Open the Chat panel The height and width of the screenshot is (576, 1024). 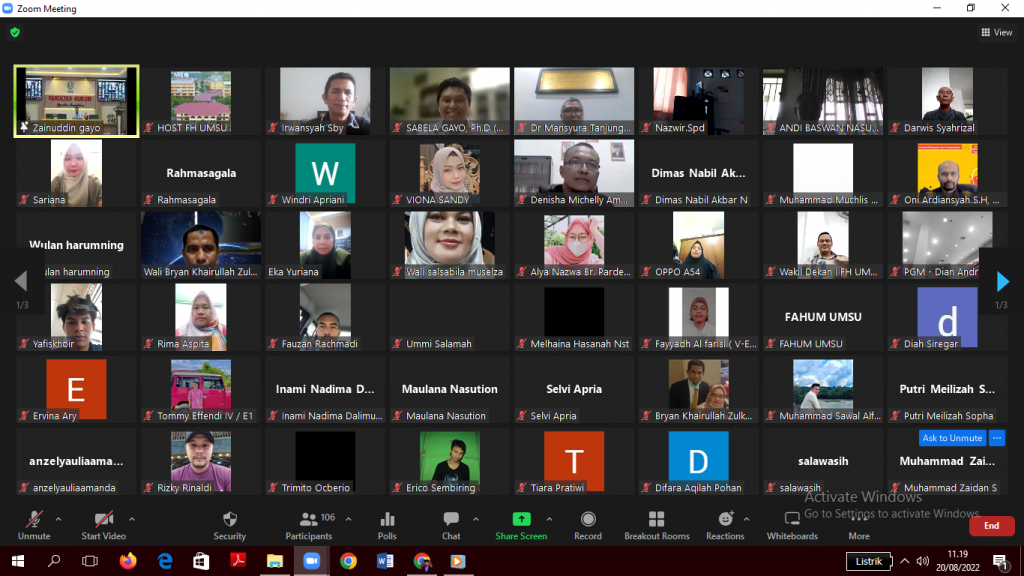(451, 524)
